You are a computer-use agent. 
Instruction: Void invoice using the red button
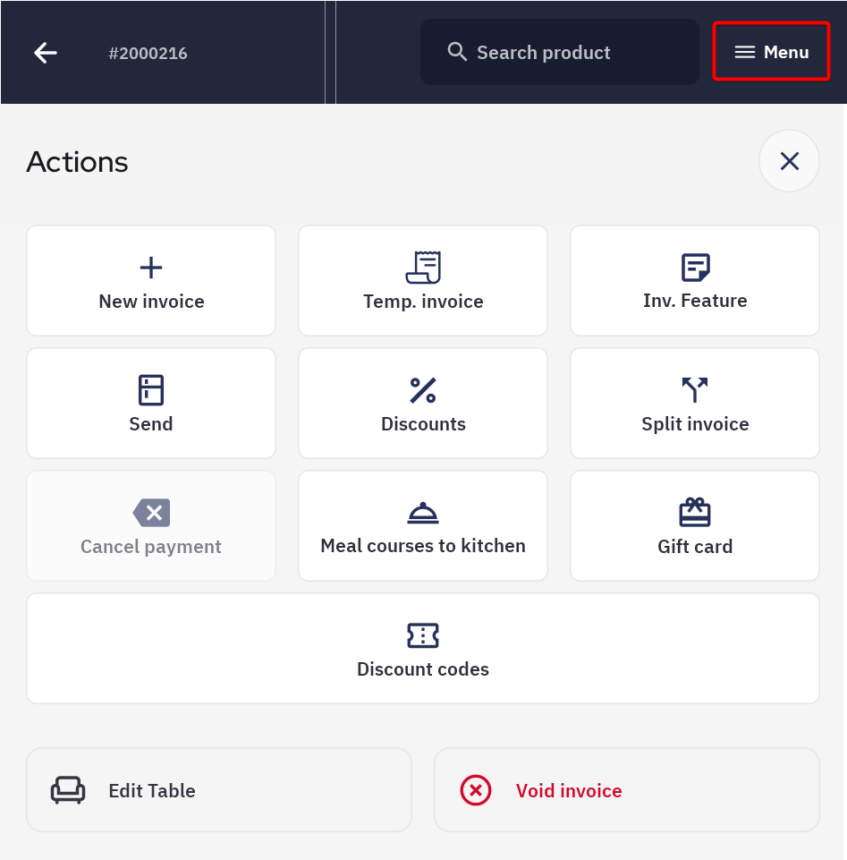[x=626, y=790]
